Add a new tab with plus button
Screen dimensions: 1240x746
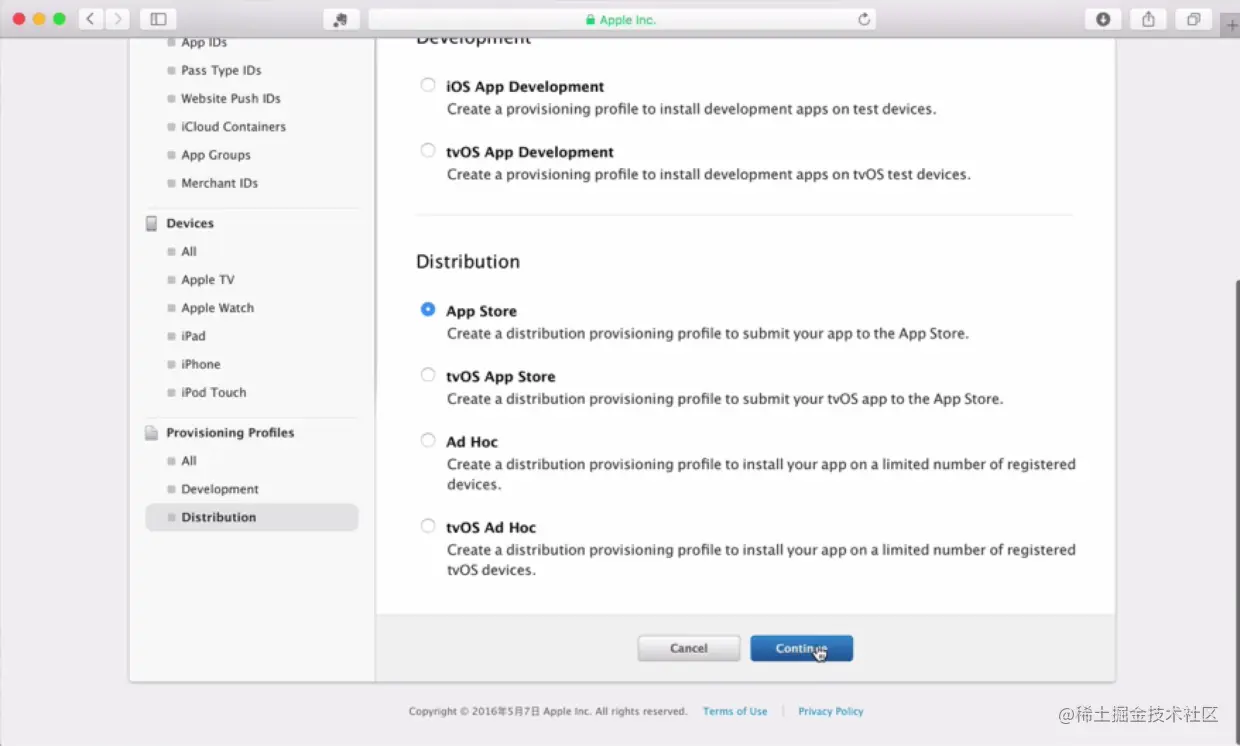(1231, 26)
